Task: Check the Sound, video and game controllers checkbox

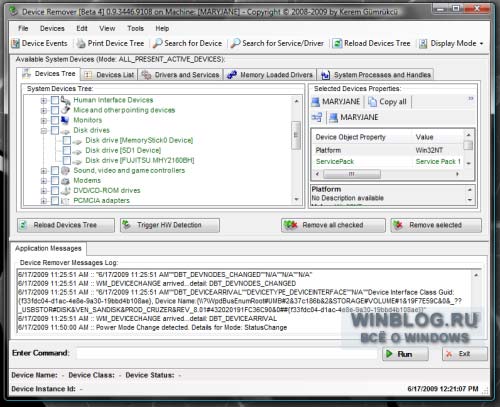Action: point(55,171)
